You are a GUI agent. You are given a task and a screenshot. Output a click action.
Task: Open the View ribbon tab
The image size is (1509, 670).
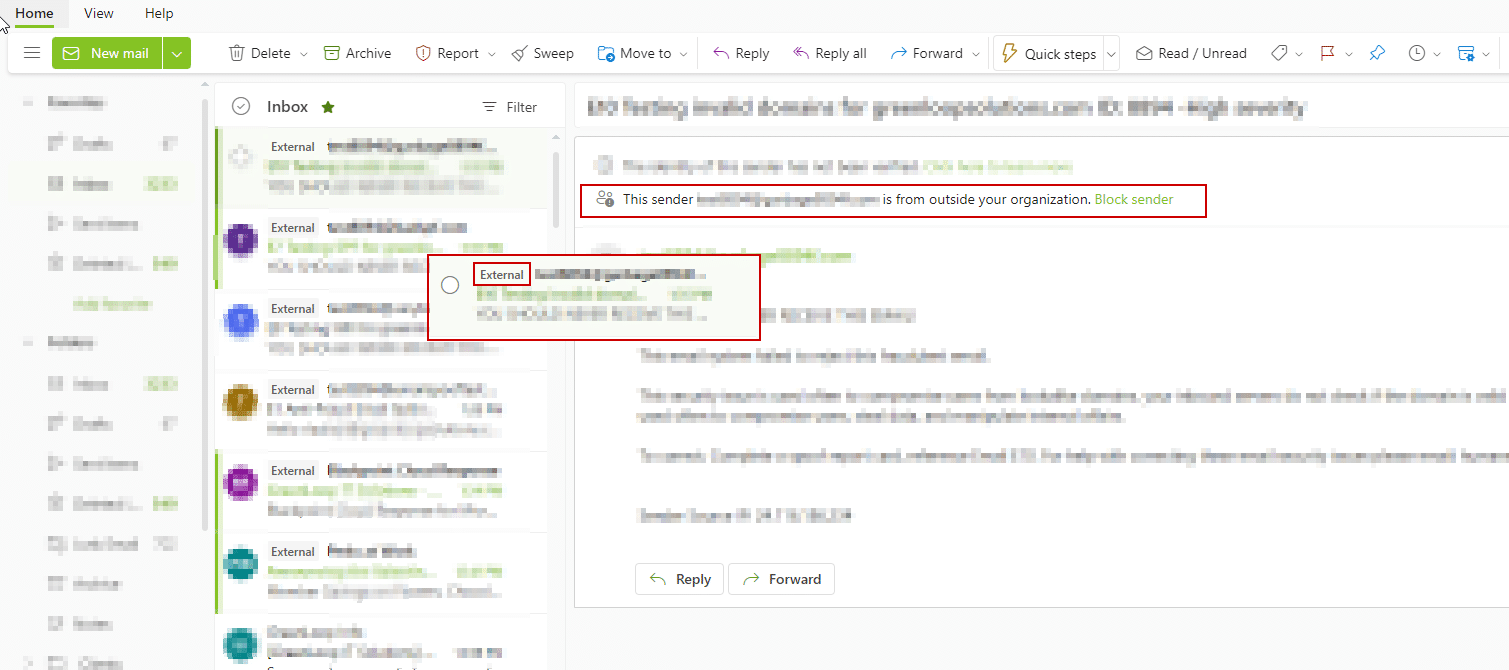click(99, 14)
